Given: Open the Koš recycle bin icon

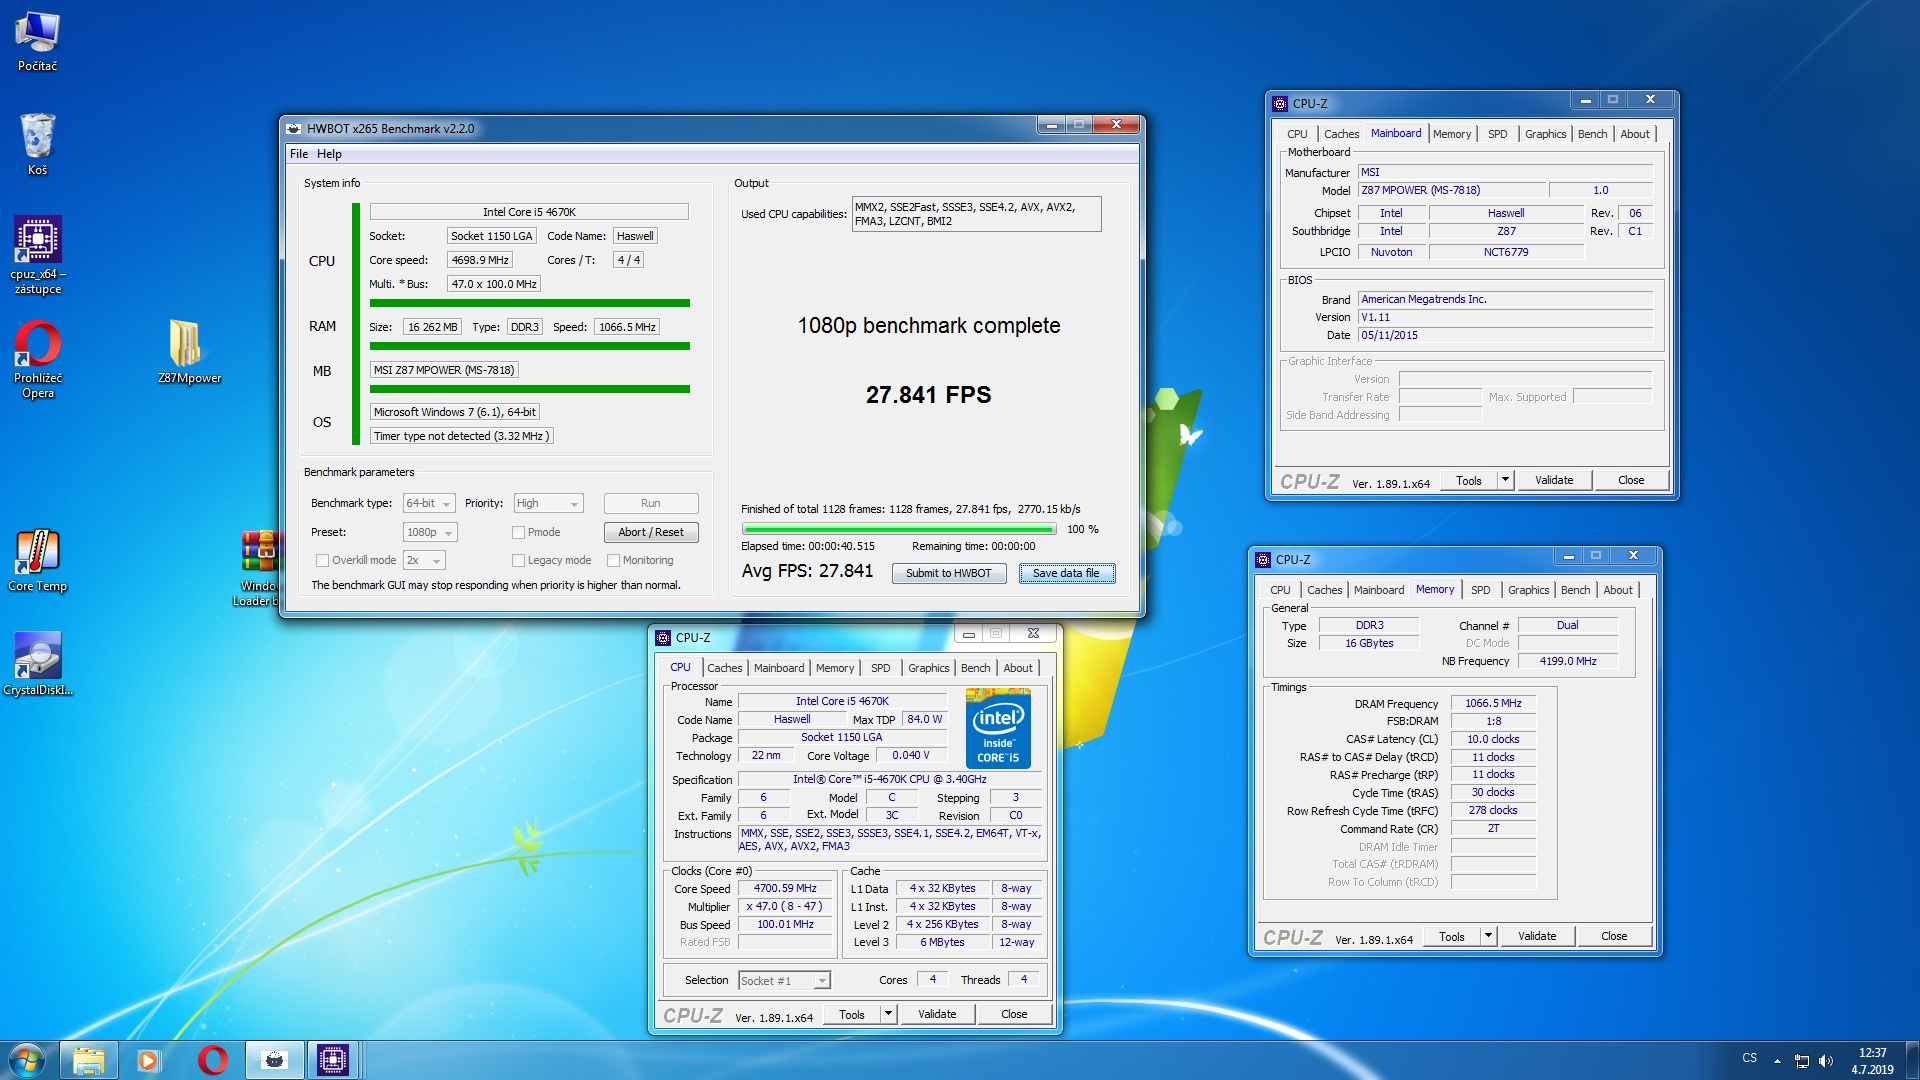Looking at the screenshot, I should (x=37, y=145).
